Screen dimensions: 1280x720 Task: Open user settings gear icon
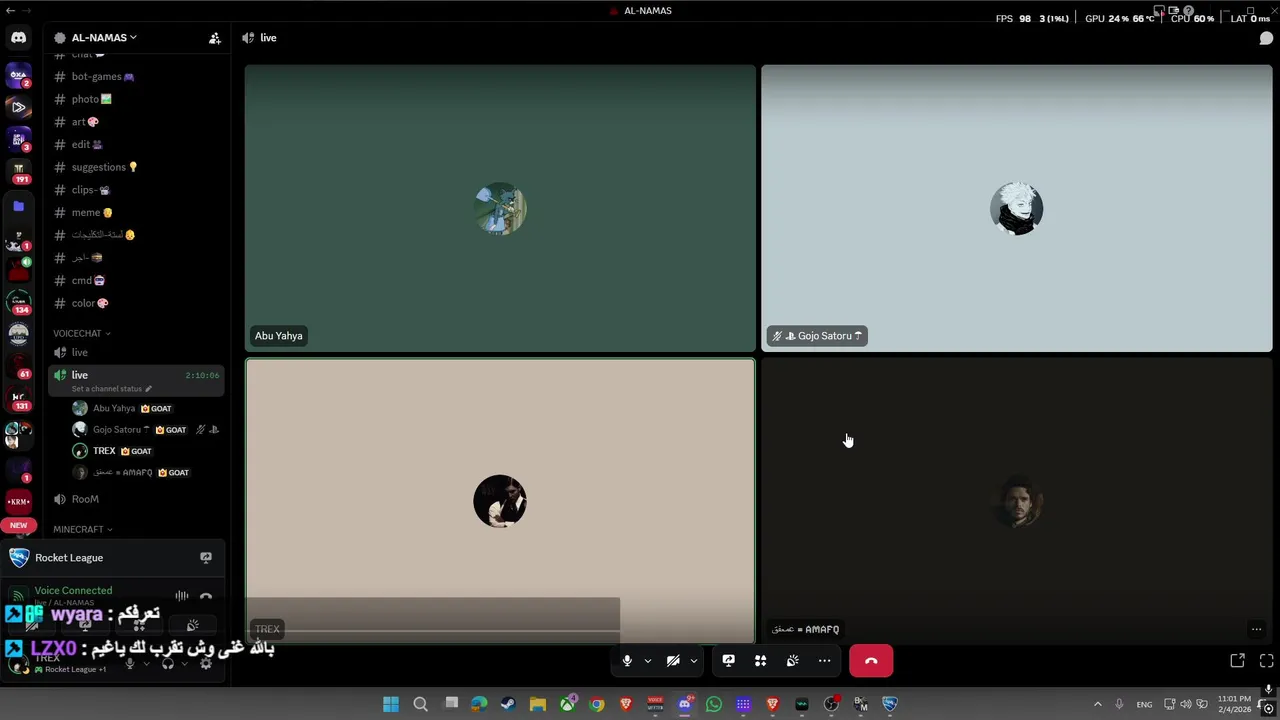coord(206,663)
